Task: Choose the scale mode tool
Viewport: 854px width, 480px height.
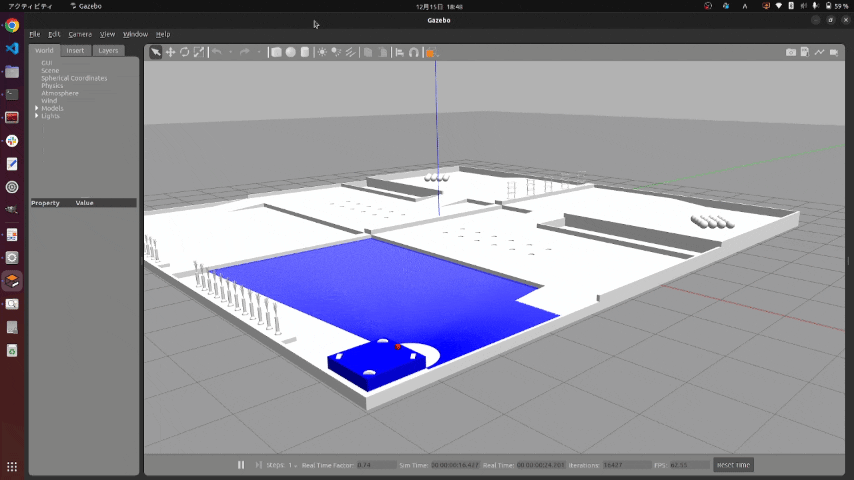Action: [x=198, y=52]
